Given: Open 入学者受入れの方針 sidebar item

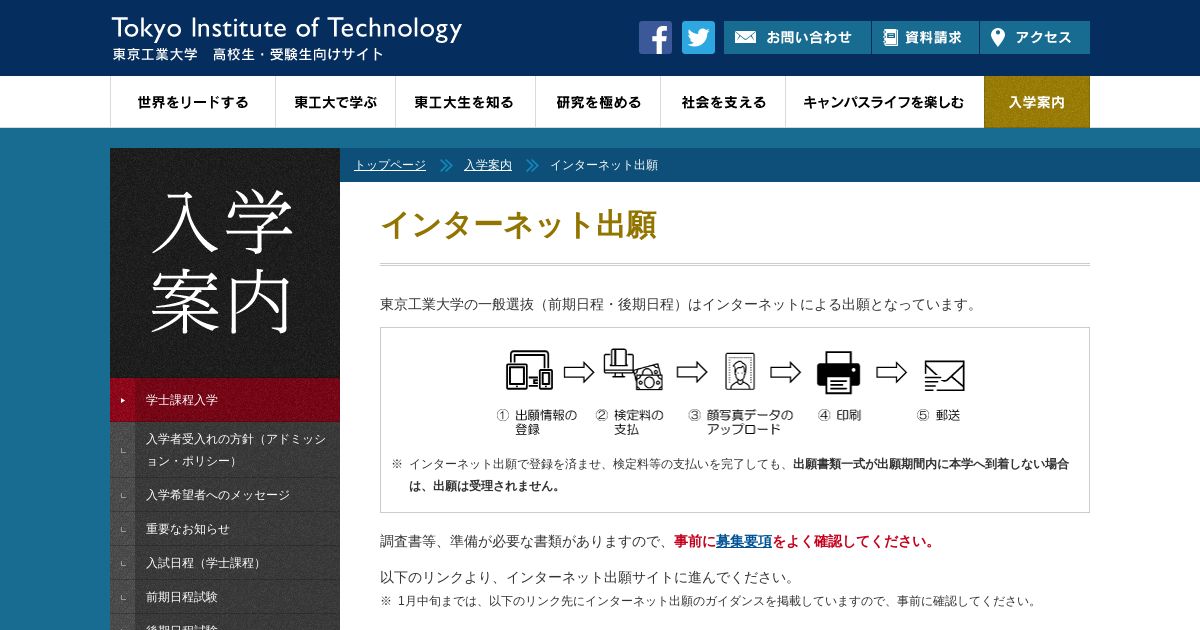Looking at the screenshot, I should click(x=225, y=450).
